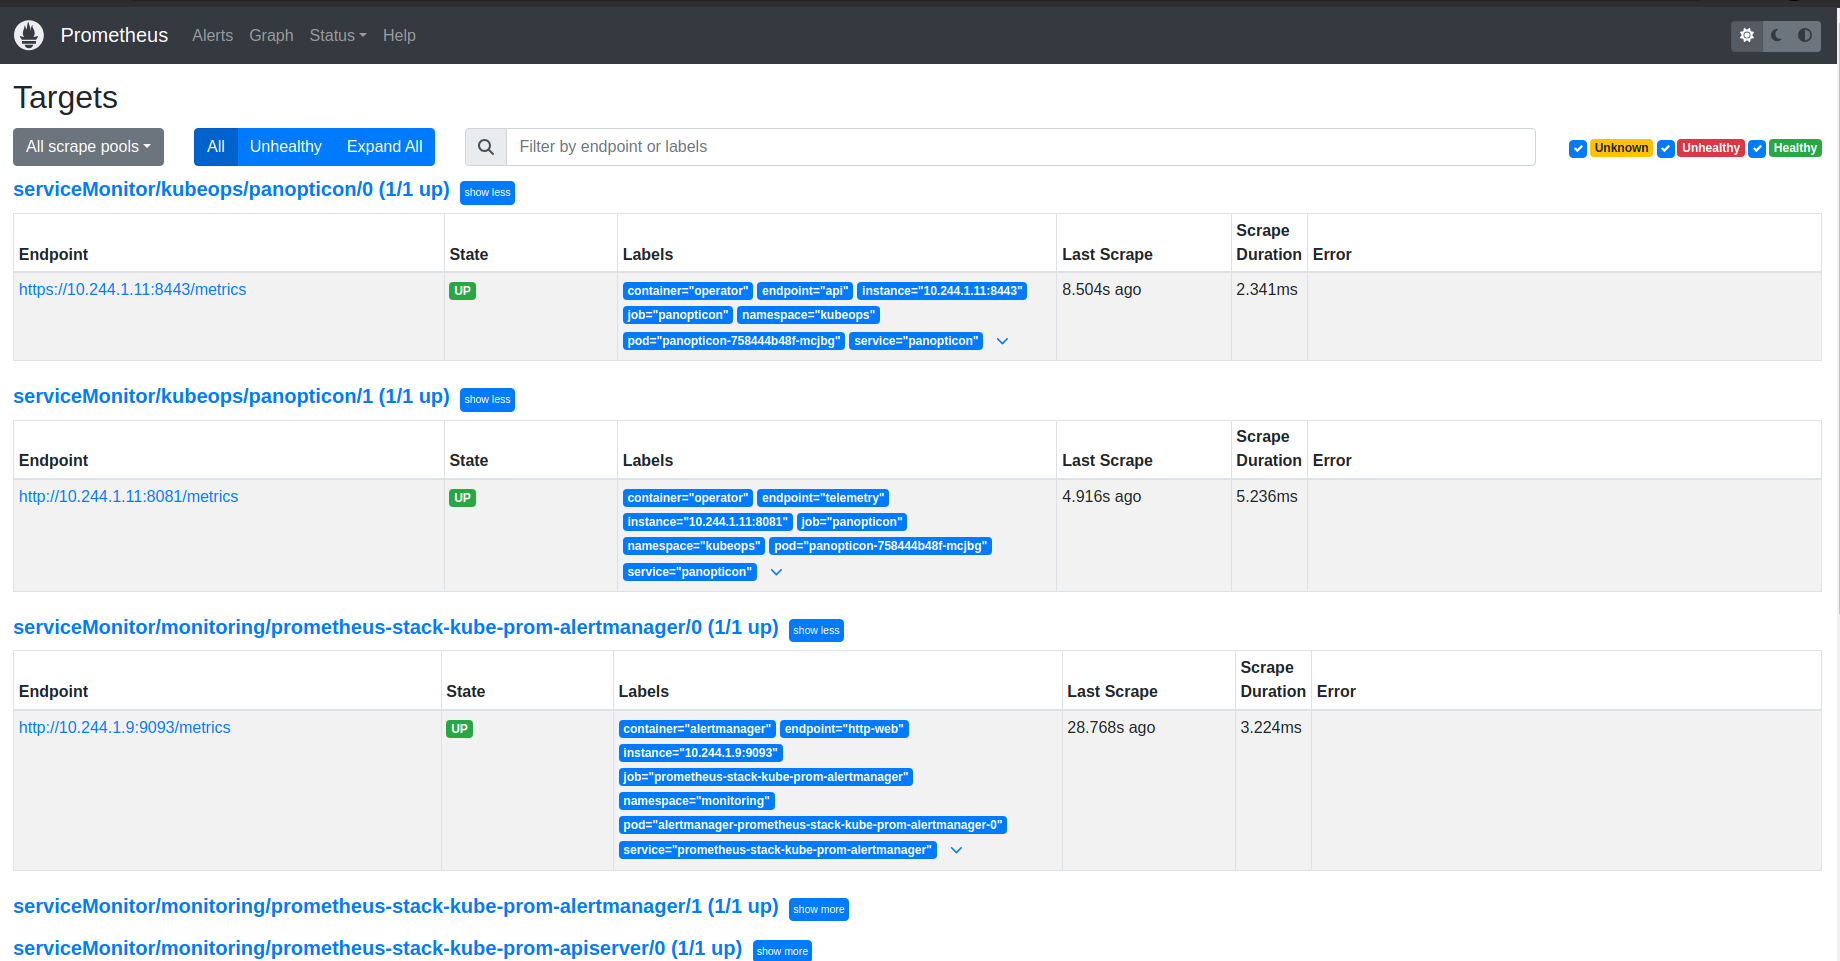
Task: Click show less for panopticon/0
Action: [487, 192]
